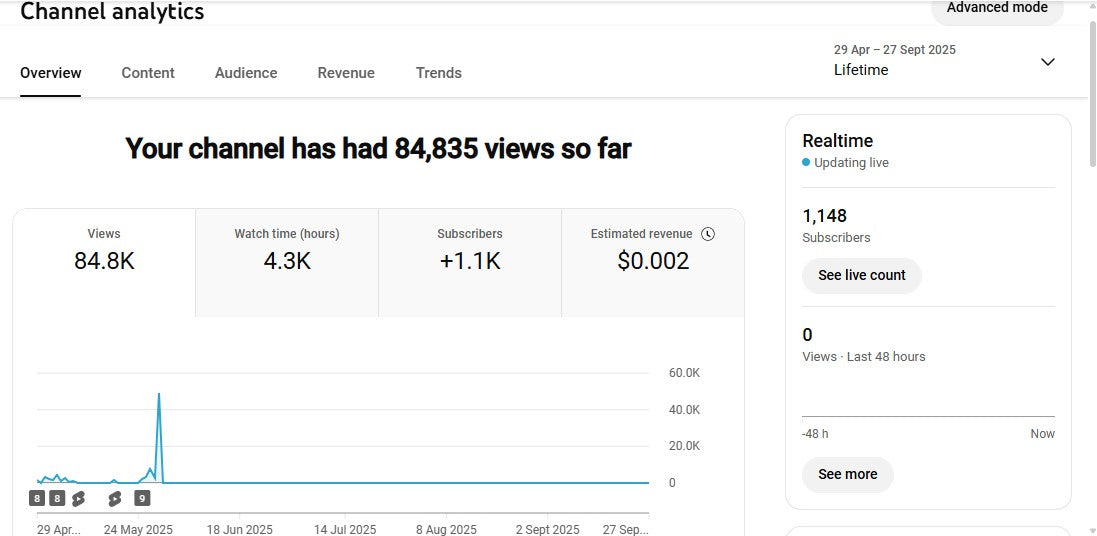Expand the Lifetime date range chevron
The height and width of the screenshot is (536, 1097).
[1047, 62]
